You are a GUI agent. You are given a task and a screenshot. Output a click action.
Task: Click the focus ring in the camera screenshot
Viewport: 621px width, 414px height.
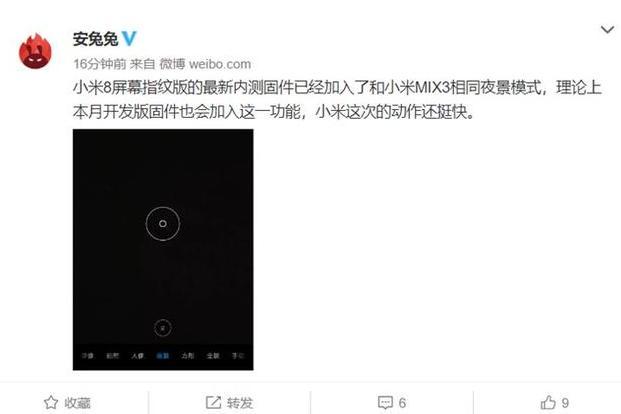163,224
